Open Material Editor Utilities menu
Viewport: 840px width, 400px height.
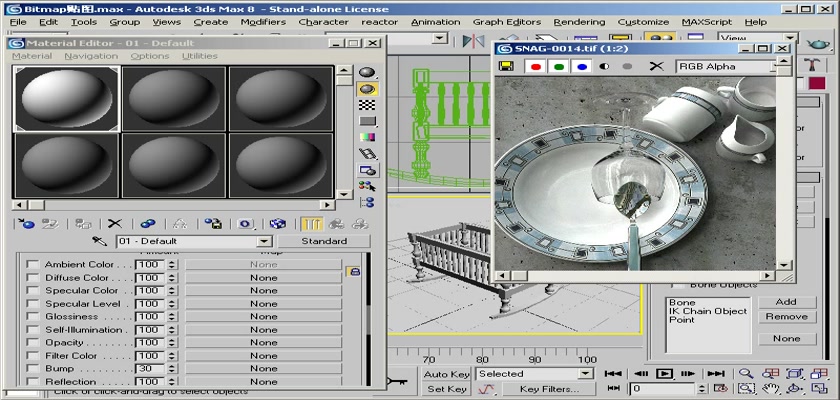(x=200, y=56)
